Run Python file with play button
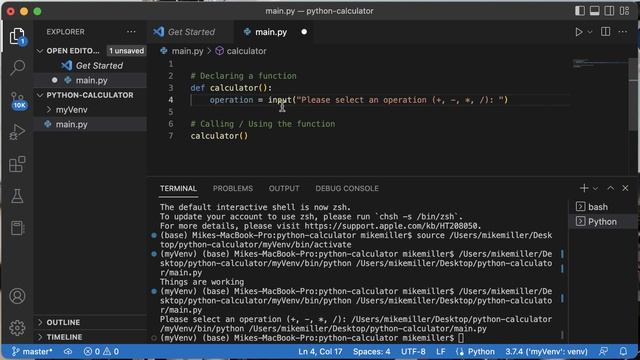The image size is (640, 360). coord(579,32)
